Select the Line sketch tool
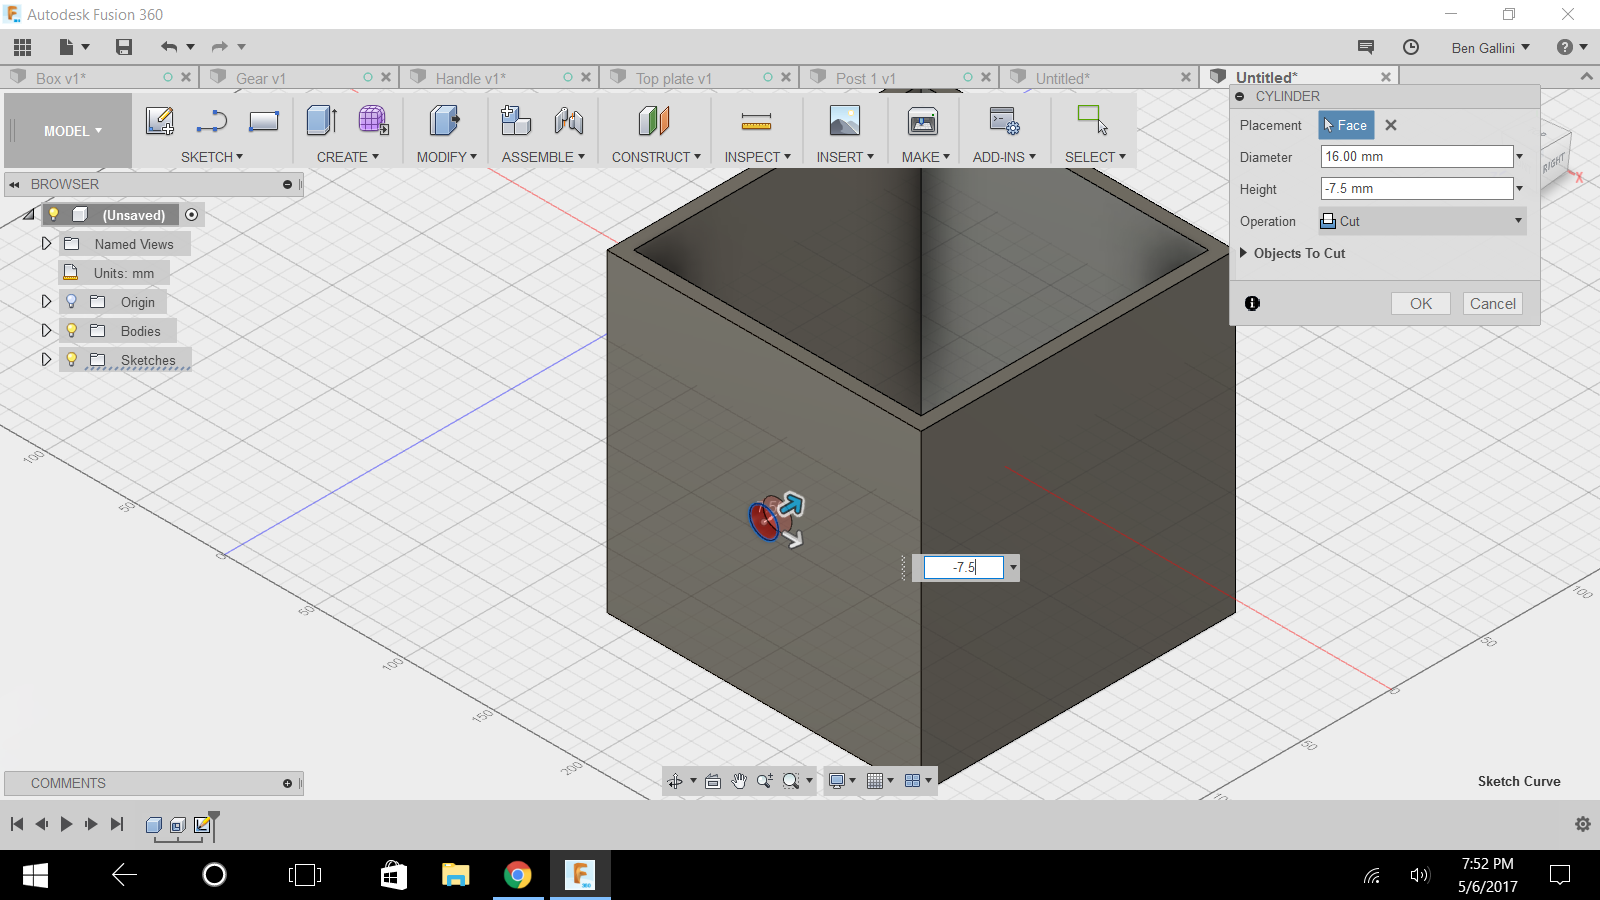 tap(212, 121)
